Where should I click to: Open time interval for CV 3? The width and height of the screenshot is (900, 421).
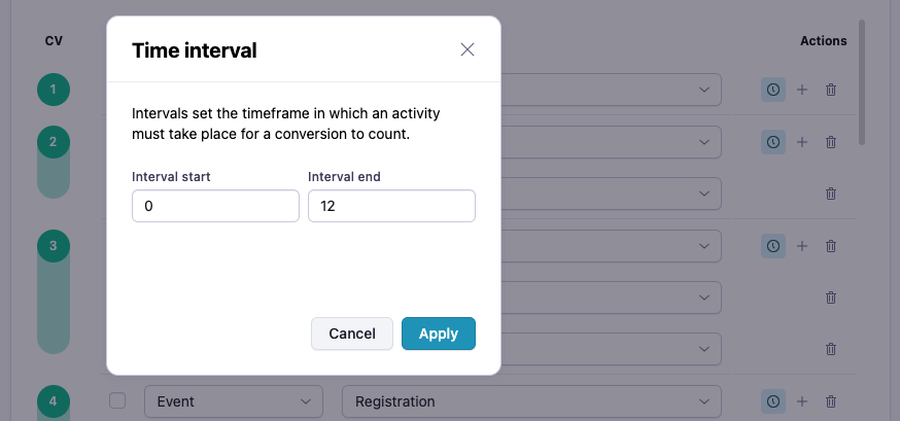[x=773, y=246]
